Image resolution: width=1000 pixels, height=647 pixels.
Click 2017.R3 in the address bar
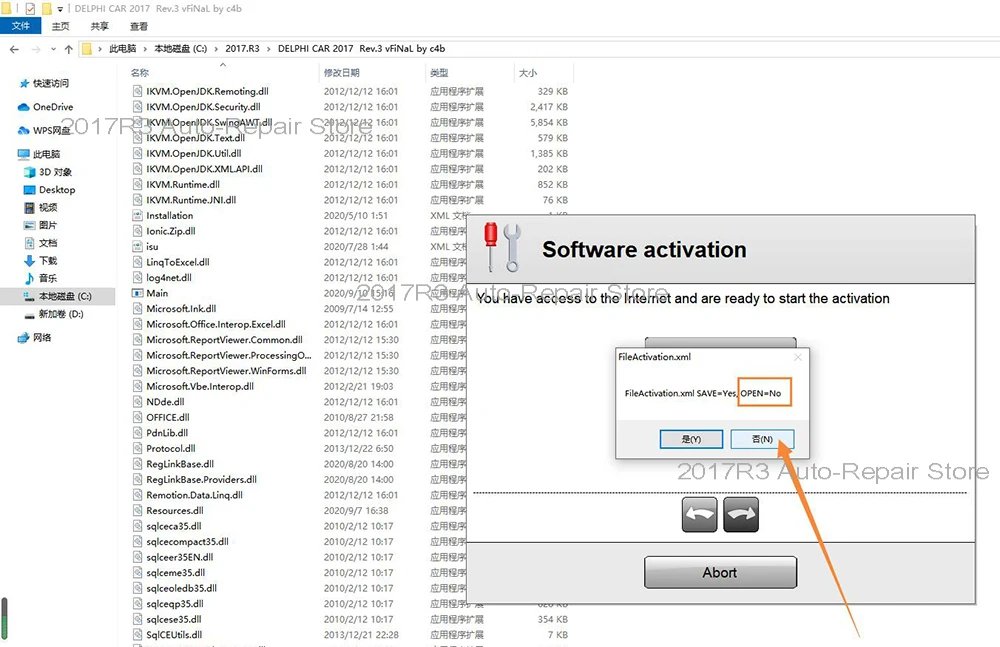point(242,48)
